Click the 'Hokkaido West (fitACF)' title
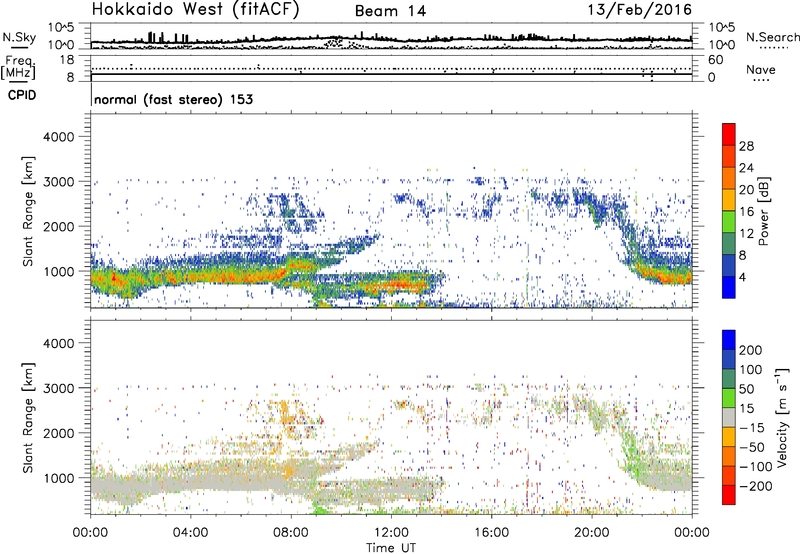This screenshot has width=800, height=554. click(195, 9)
